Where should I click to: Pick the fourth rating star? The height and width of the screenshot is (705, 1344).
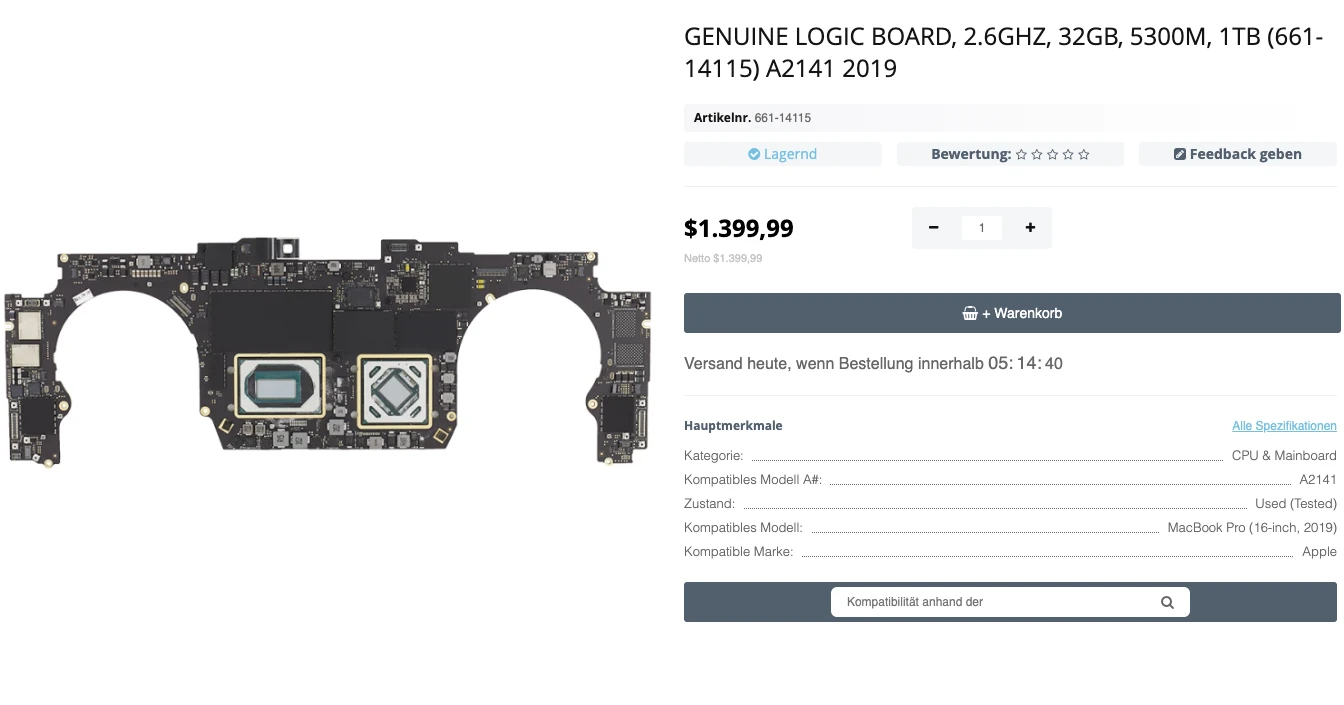pyautogui.click(x=1068, y=155)
